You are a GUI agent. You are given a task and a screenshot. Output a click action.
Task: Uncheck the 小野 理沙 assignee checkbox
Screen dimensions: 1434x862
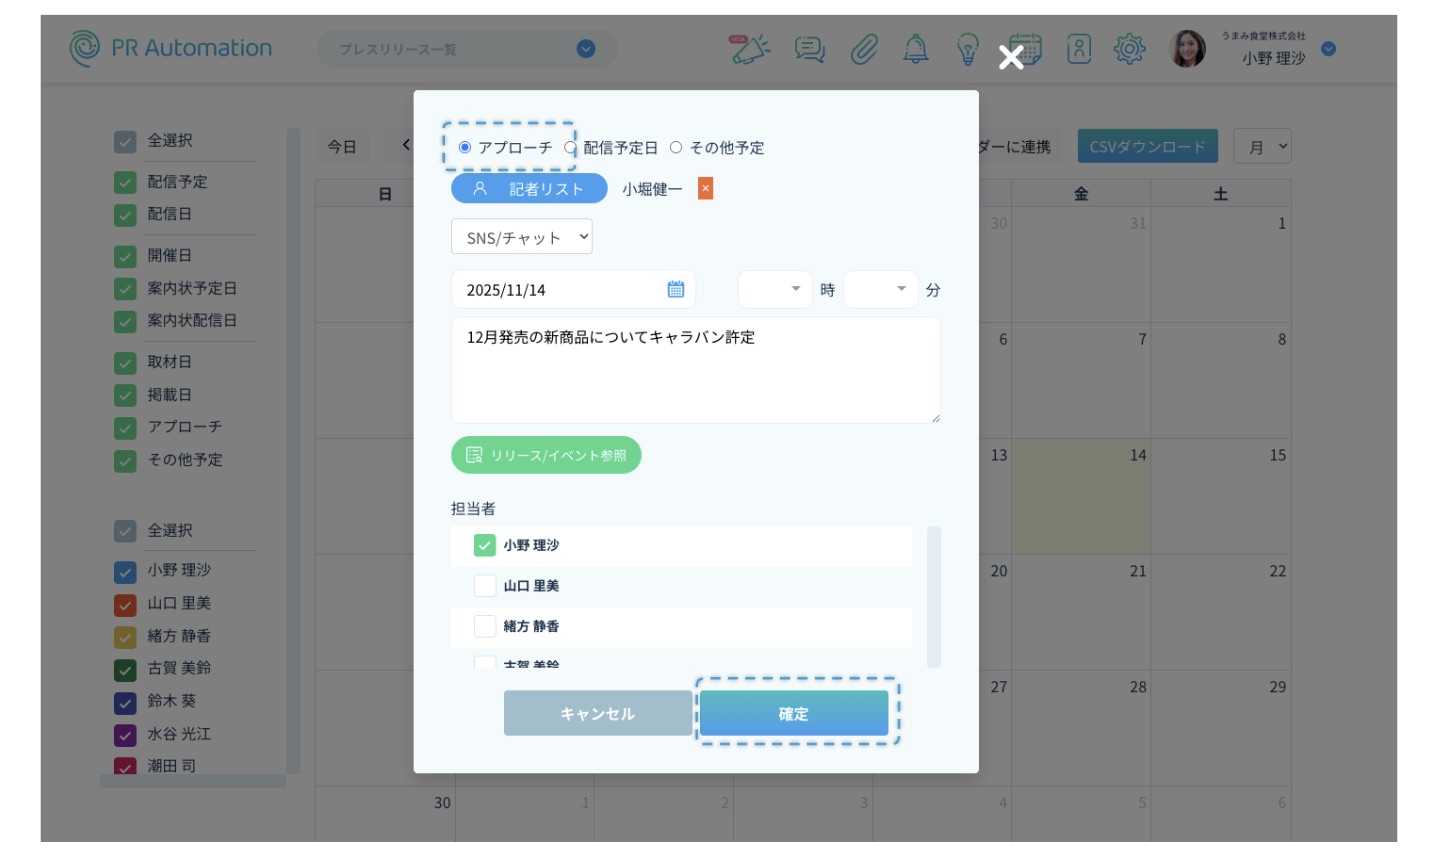pyautogui.click(x=485, y=545)
